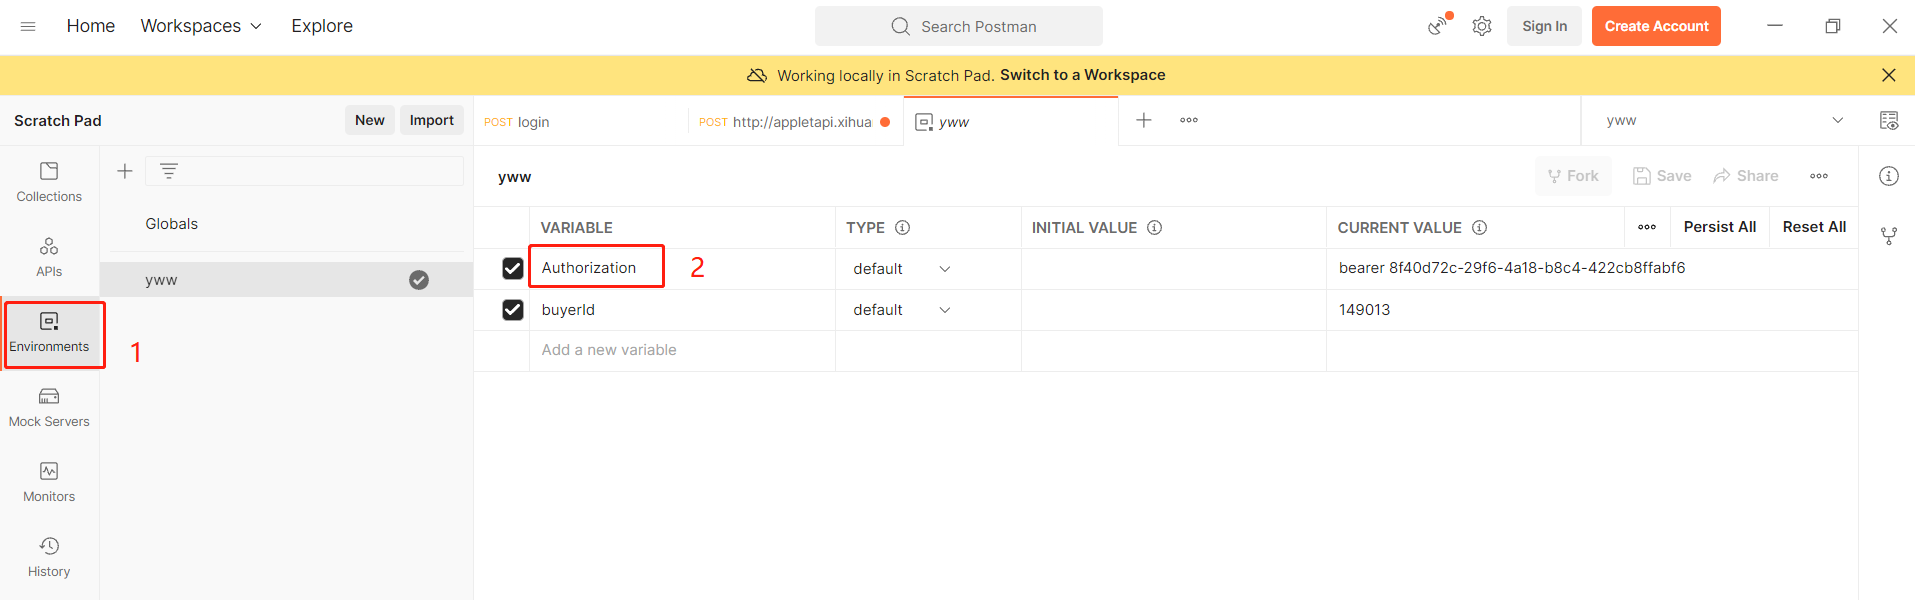Viewport: 1915px width, 600px height.
Task: Click the Search Postman field
Action: pyautogui.click(x=959, y=26)
